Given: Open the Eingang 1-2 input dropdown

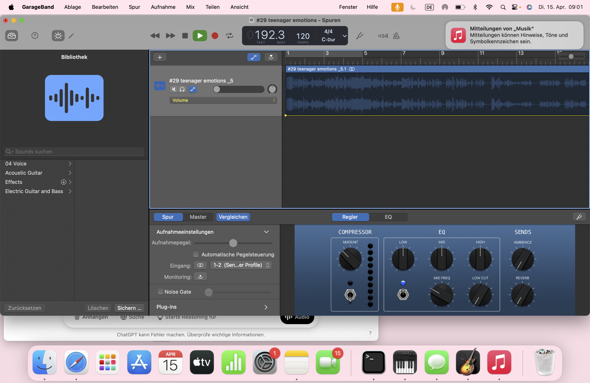Looking at the screenshot, I should pyautogui.click(x=241, y=265).
